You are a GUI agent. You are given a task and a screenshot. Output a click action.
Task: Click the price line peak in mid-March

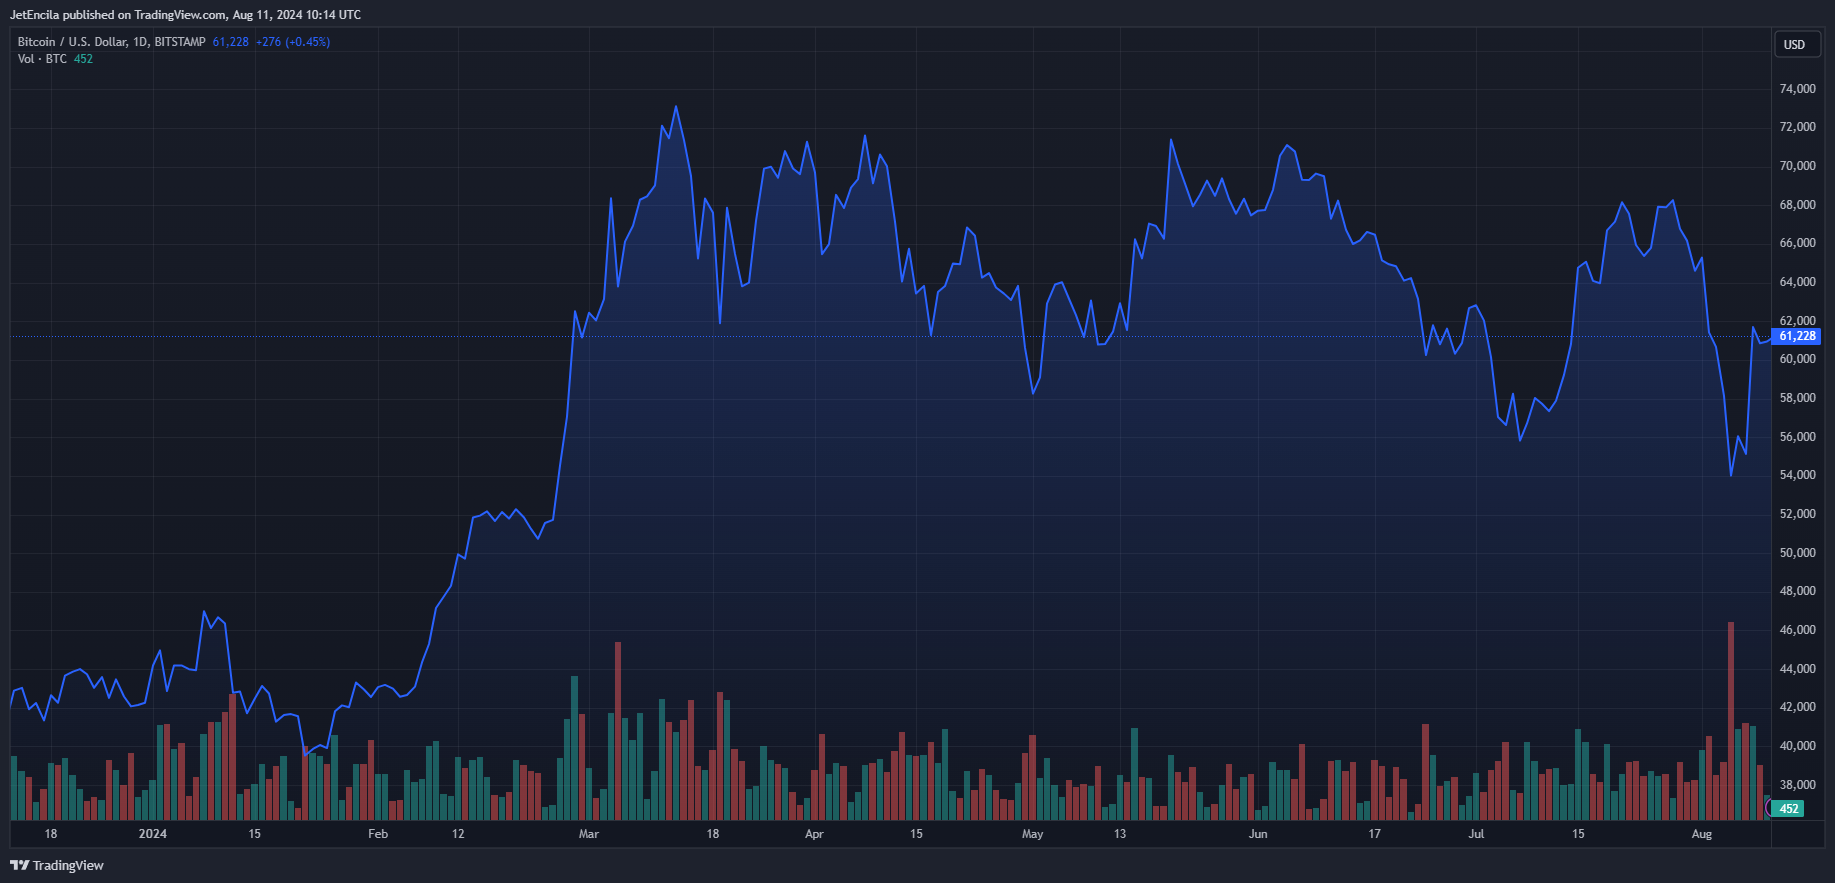point(676,107)
